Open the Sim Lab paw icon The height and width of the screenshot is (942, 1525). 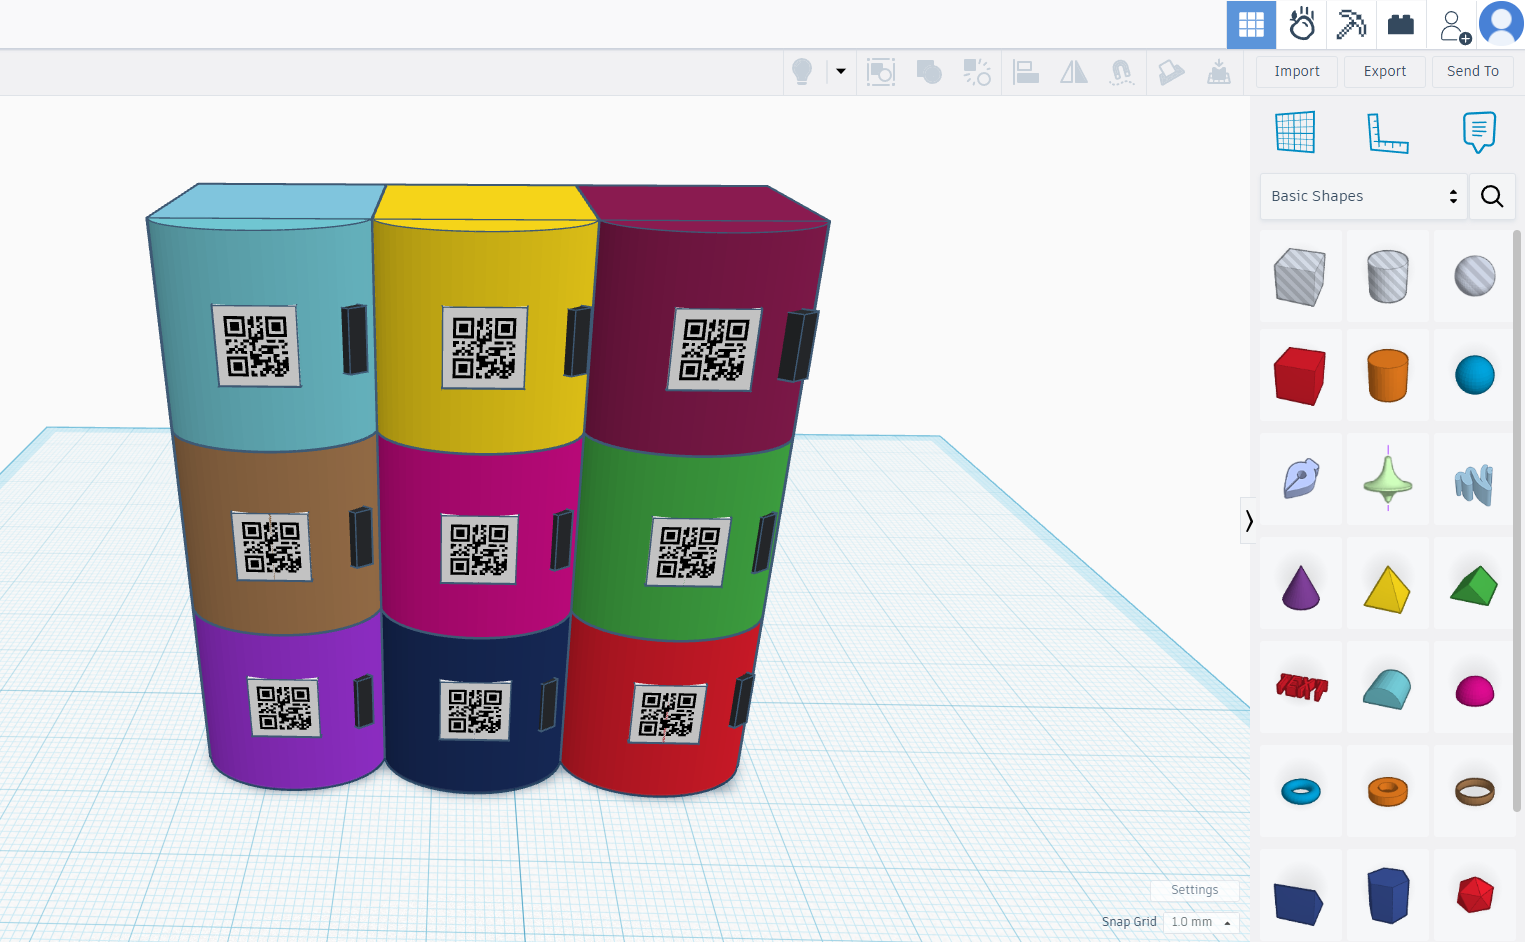click(1302, 24)
